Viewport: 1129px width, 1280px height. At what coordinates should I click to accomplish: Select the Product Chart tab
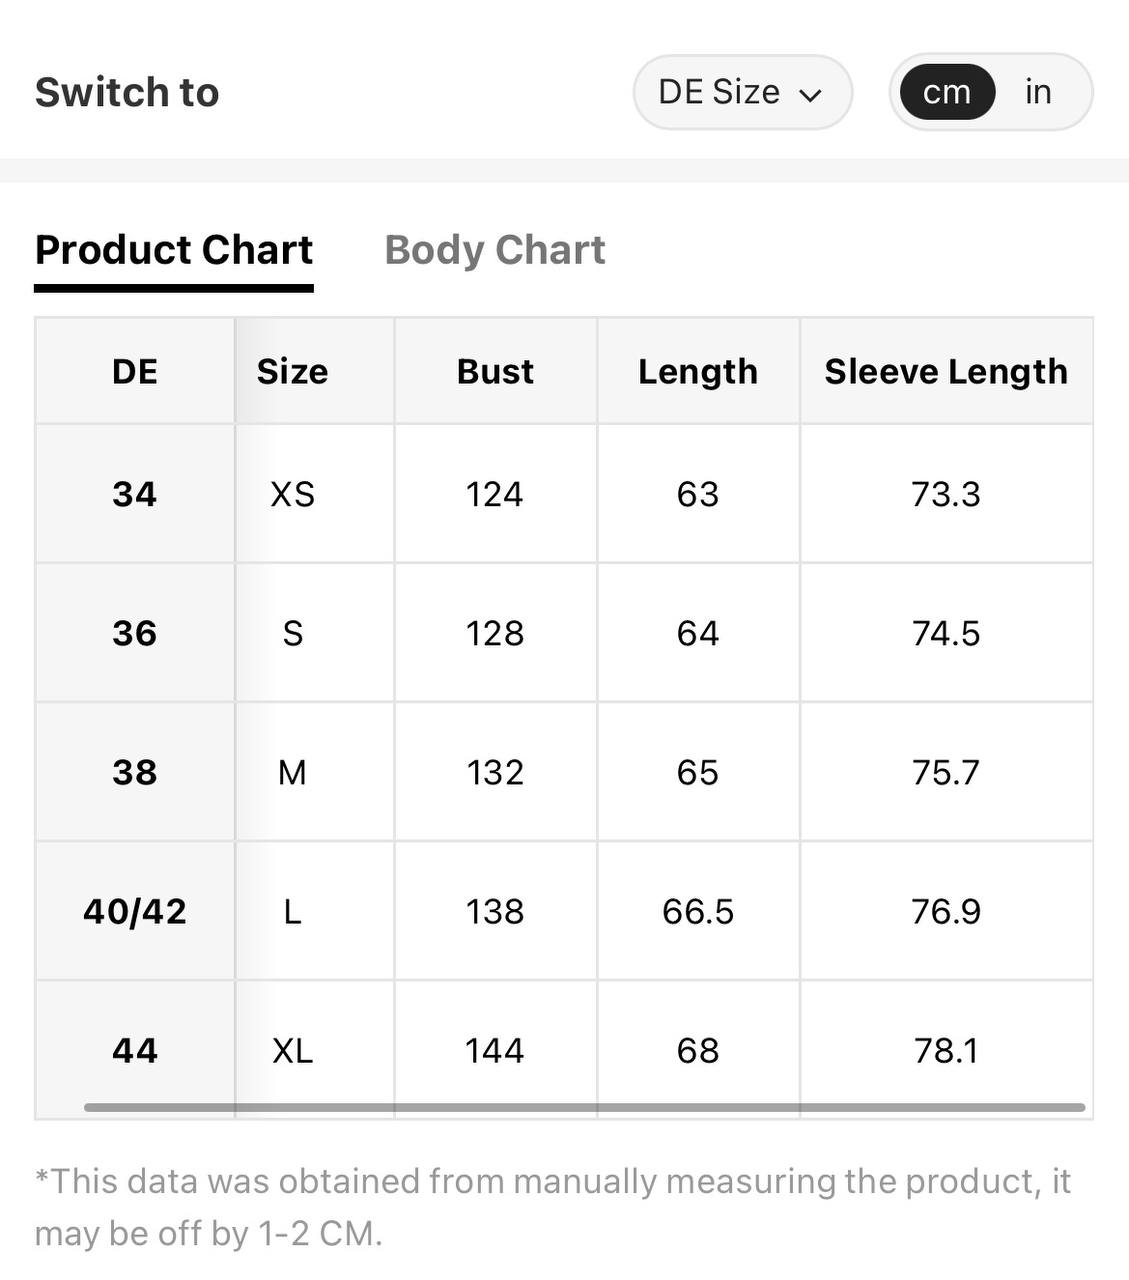174,250
